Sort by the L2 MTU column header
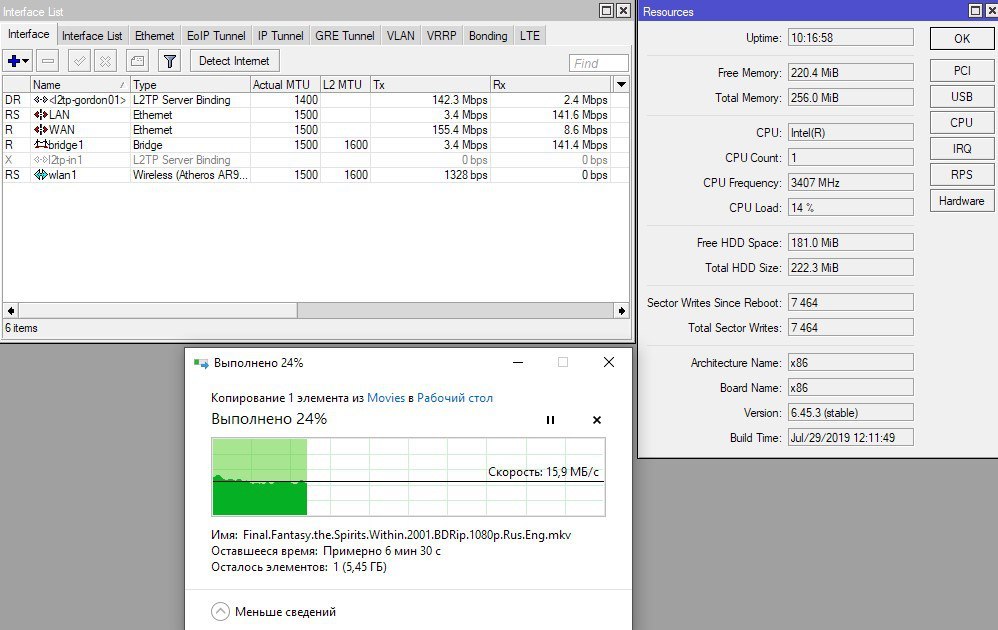The image size is (998, 630). [345, 85]
